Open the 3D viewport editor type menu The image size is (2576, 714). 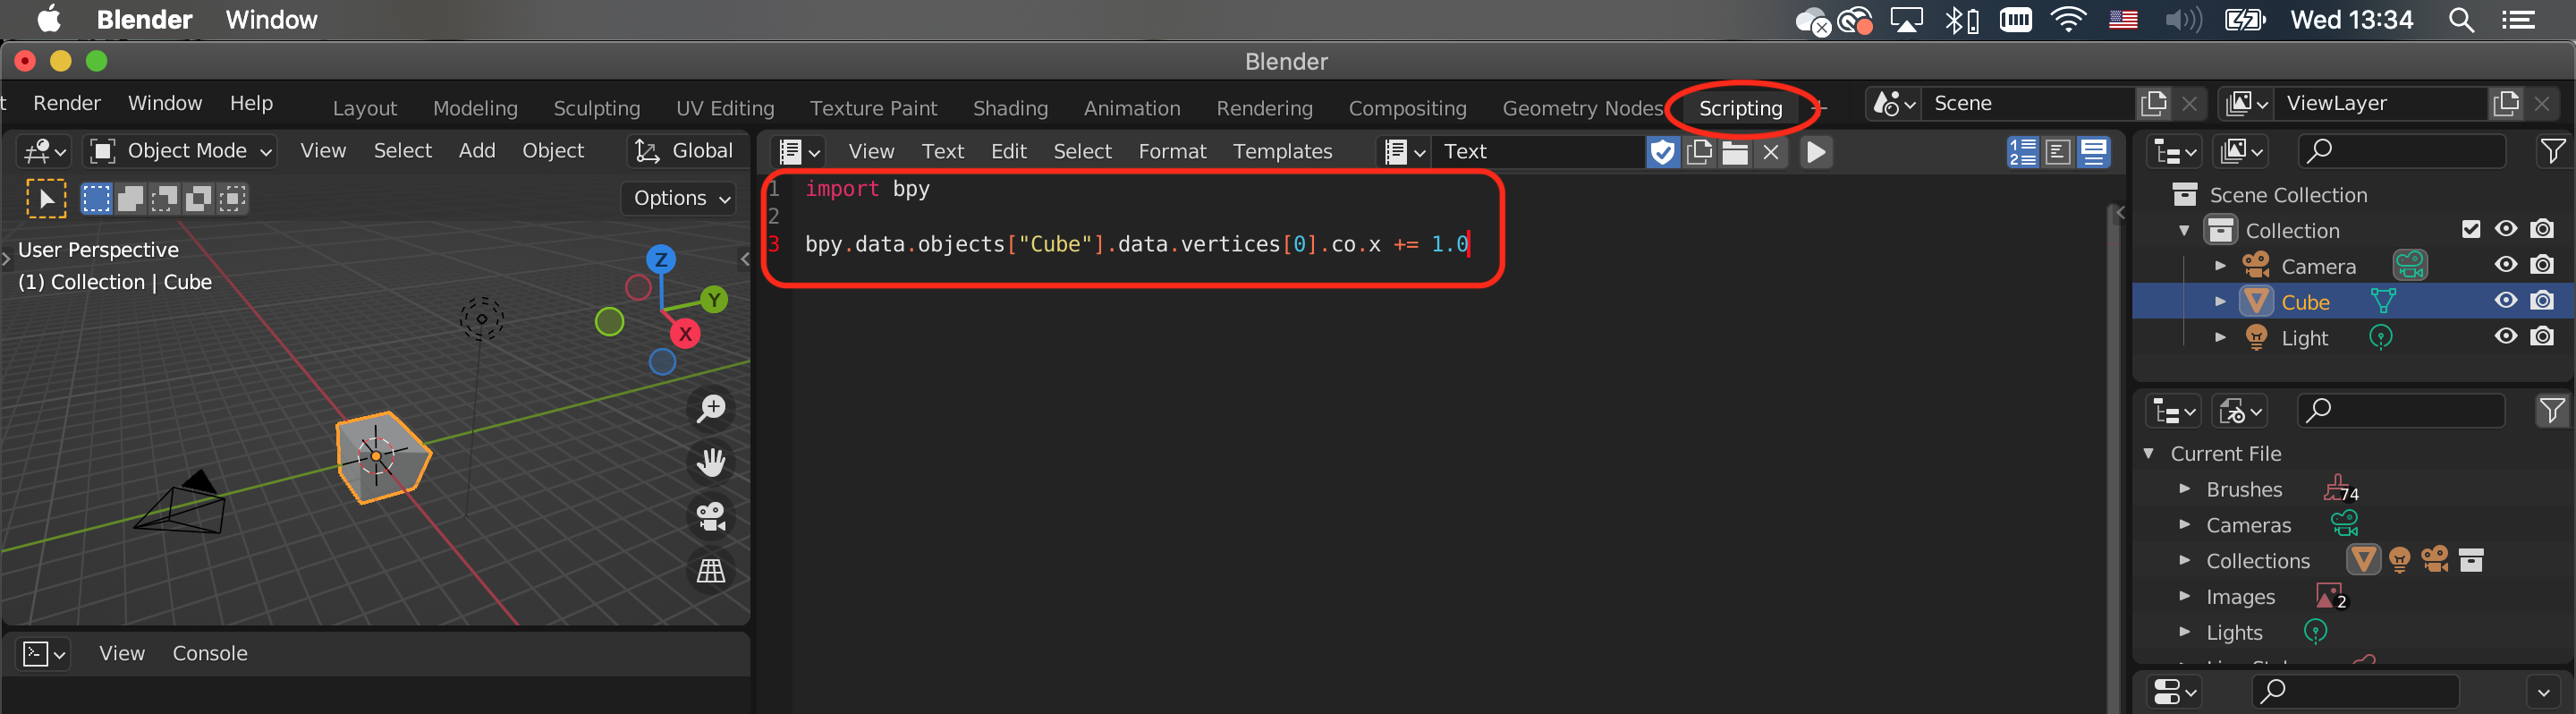pos(45,151)
